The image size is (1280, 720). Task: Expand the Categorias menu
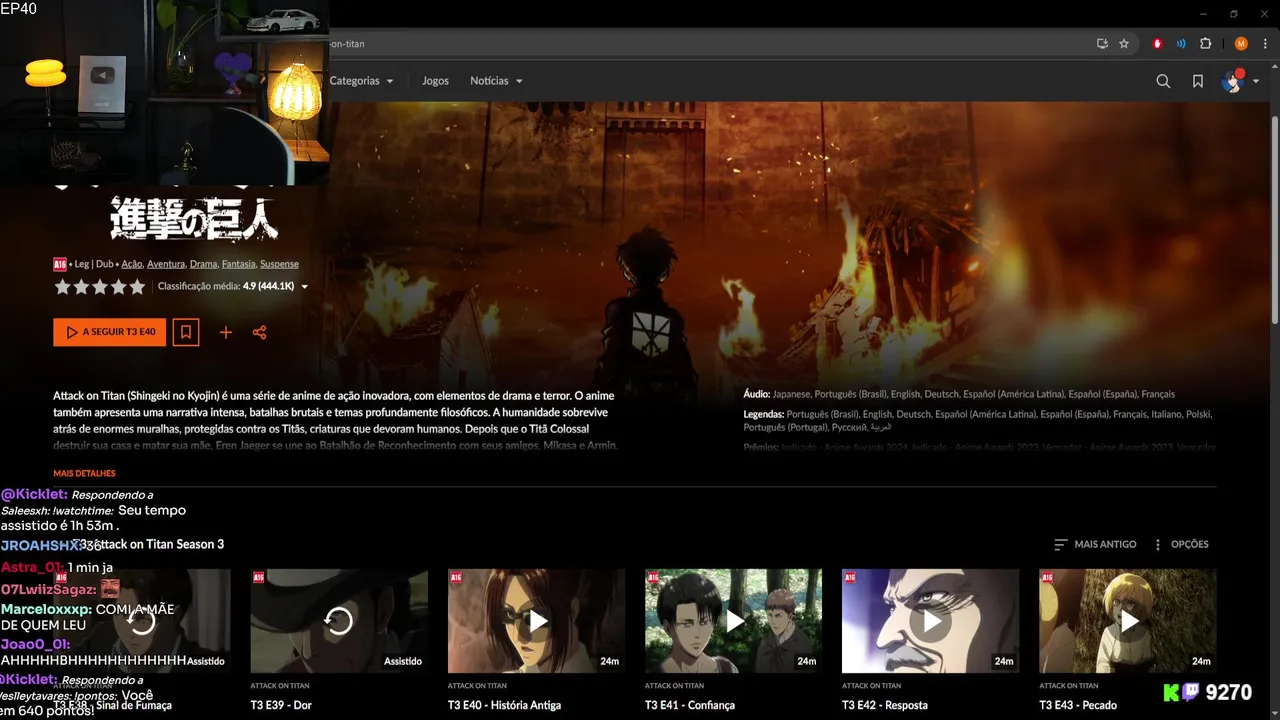pos(361,81)
